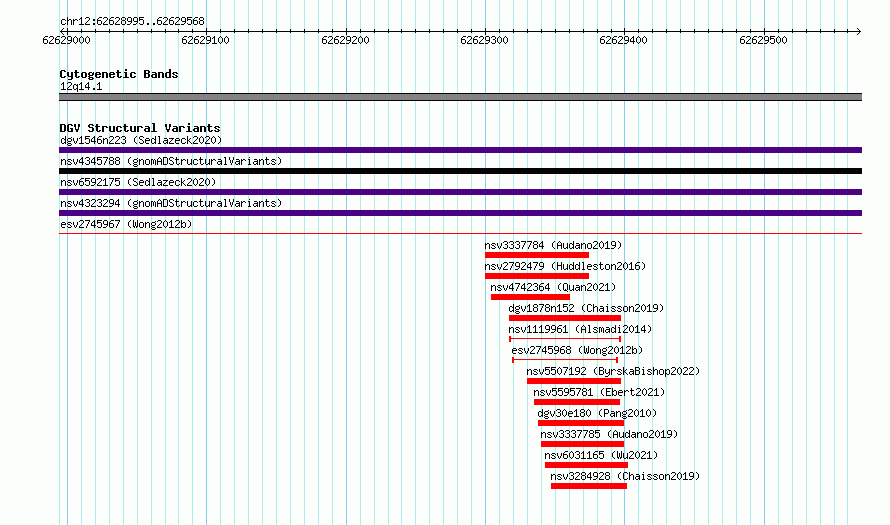Viewport: 890px width, 525px height.
Task: Open variant nsv2792479 (Huddleston2016) label
Action: pyautogui.click(x=565, y=266)
